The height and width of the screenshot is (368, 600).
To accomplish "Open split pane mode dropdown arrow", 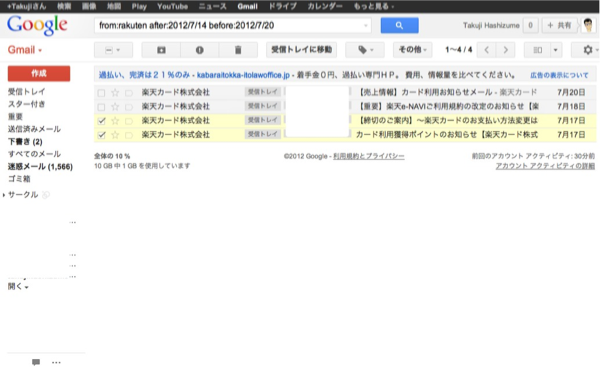I will [556, 50].
